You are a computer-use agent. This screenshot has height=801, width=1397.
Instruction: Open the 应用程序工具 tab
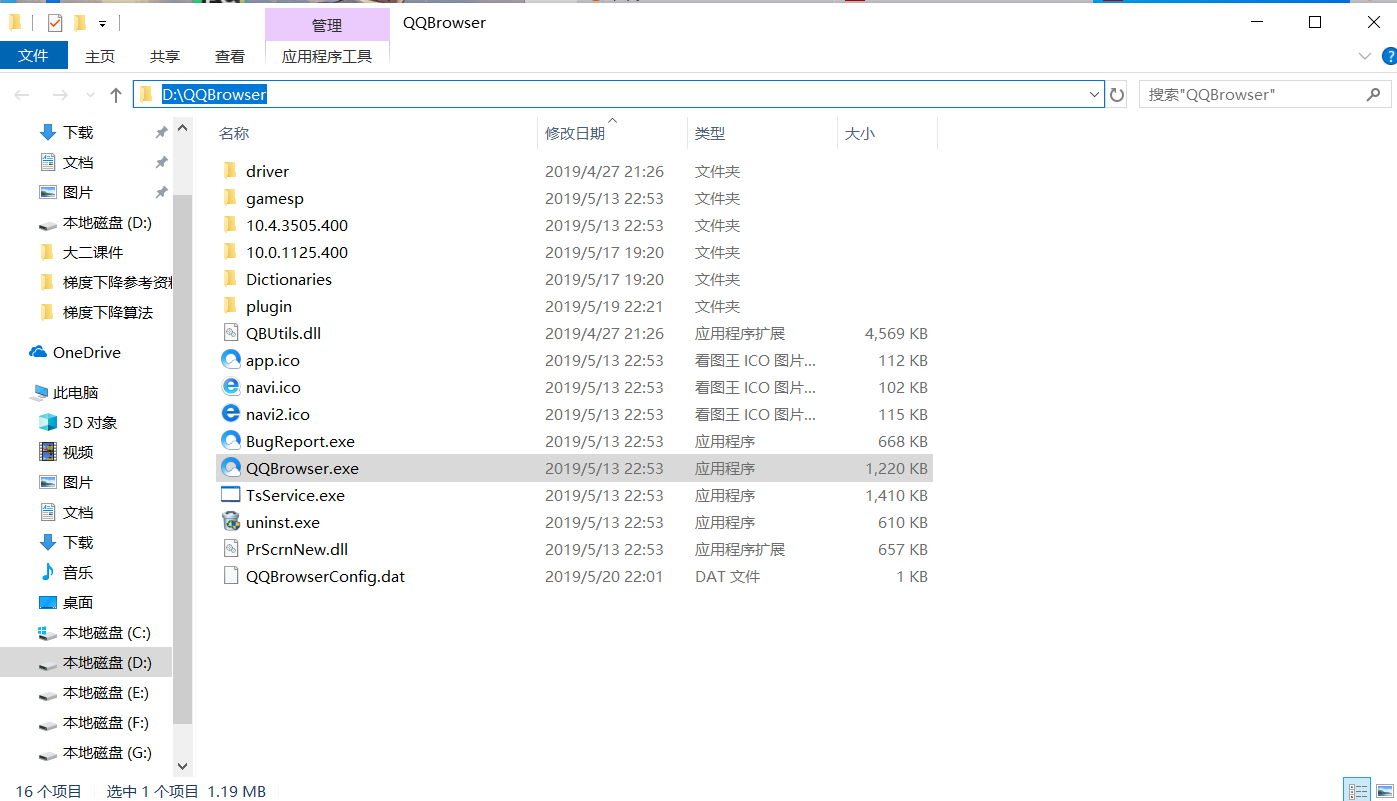tap(327, 57)
